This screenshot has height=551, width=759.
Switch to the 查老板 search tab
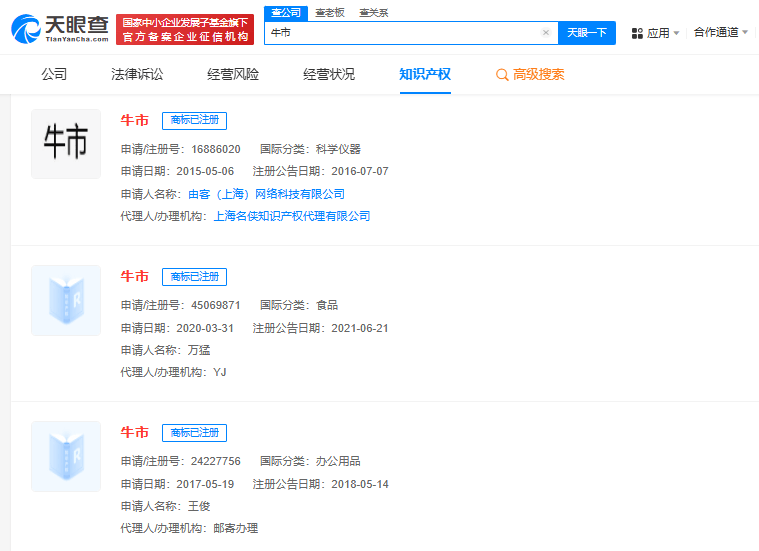tap(330, 13)
